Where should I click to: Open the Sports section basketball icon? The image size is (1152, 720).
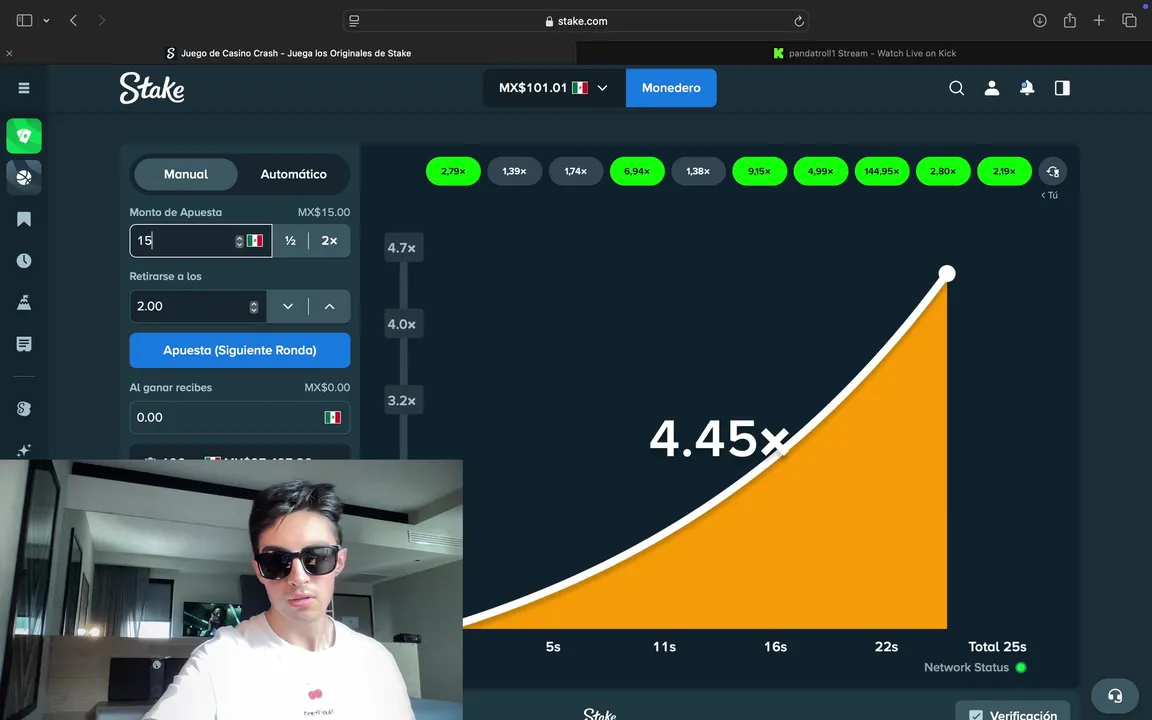click(x=24, y=177)
